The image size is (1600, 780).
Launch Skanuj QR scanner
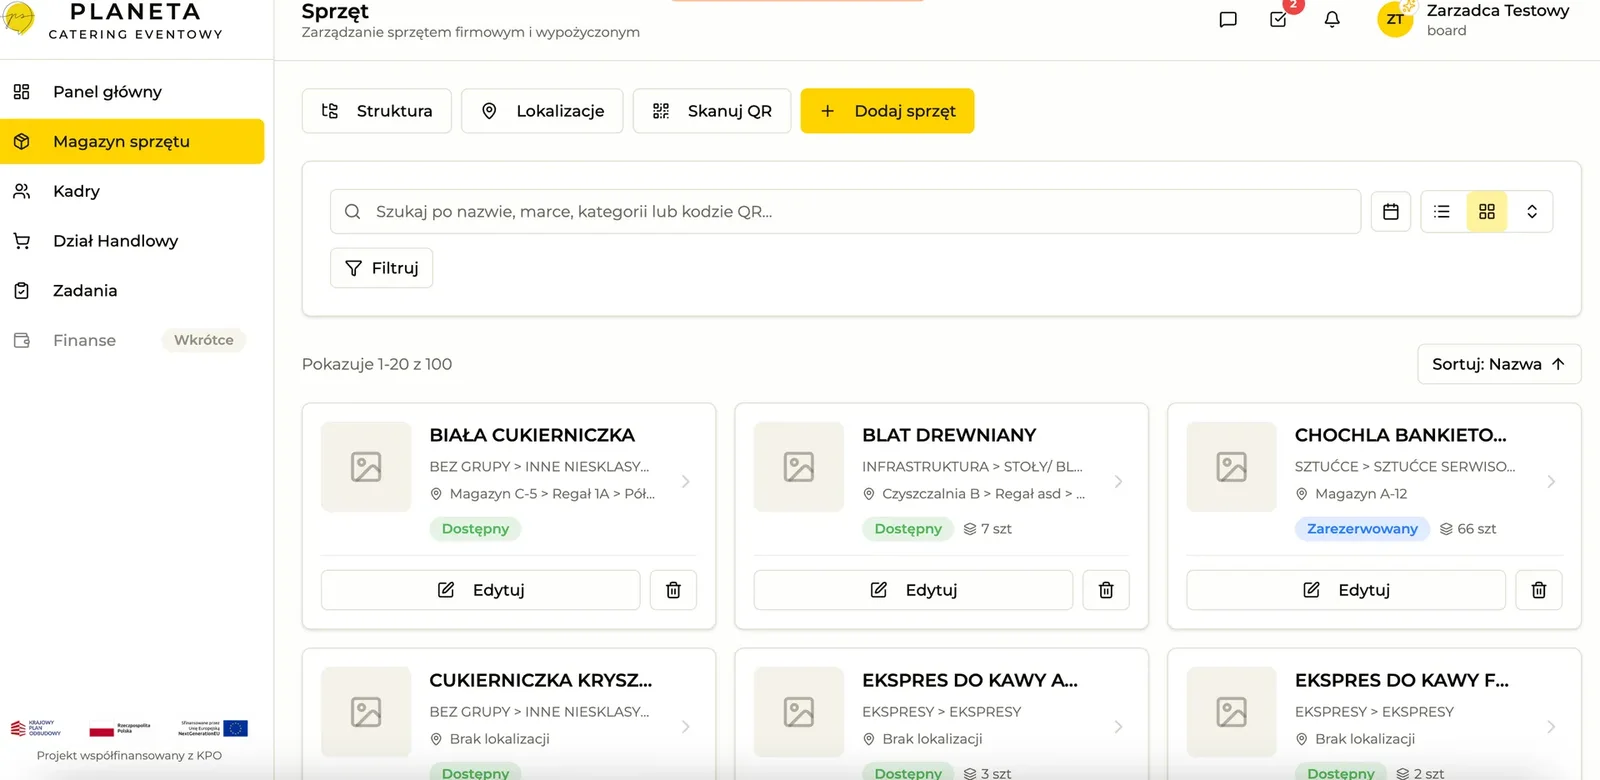point(712,111)
